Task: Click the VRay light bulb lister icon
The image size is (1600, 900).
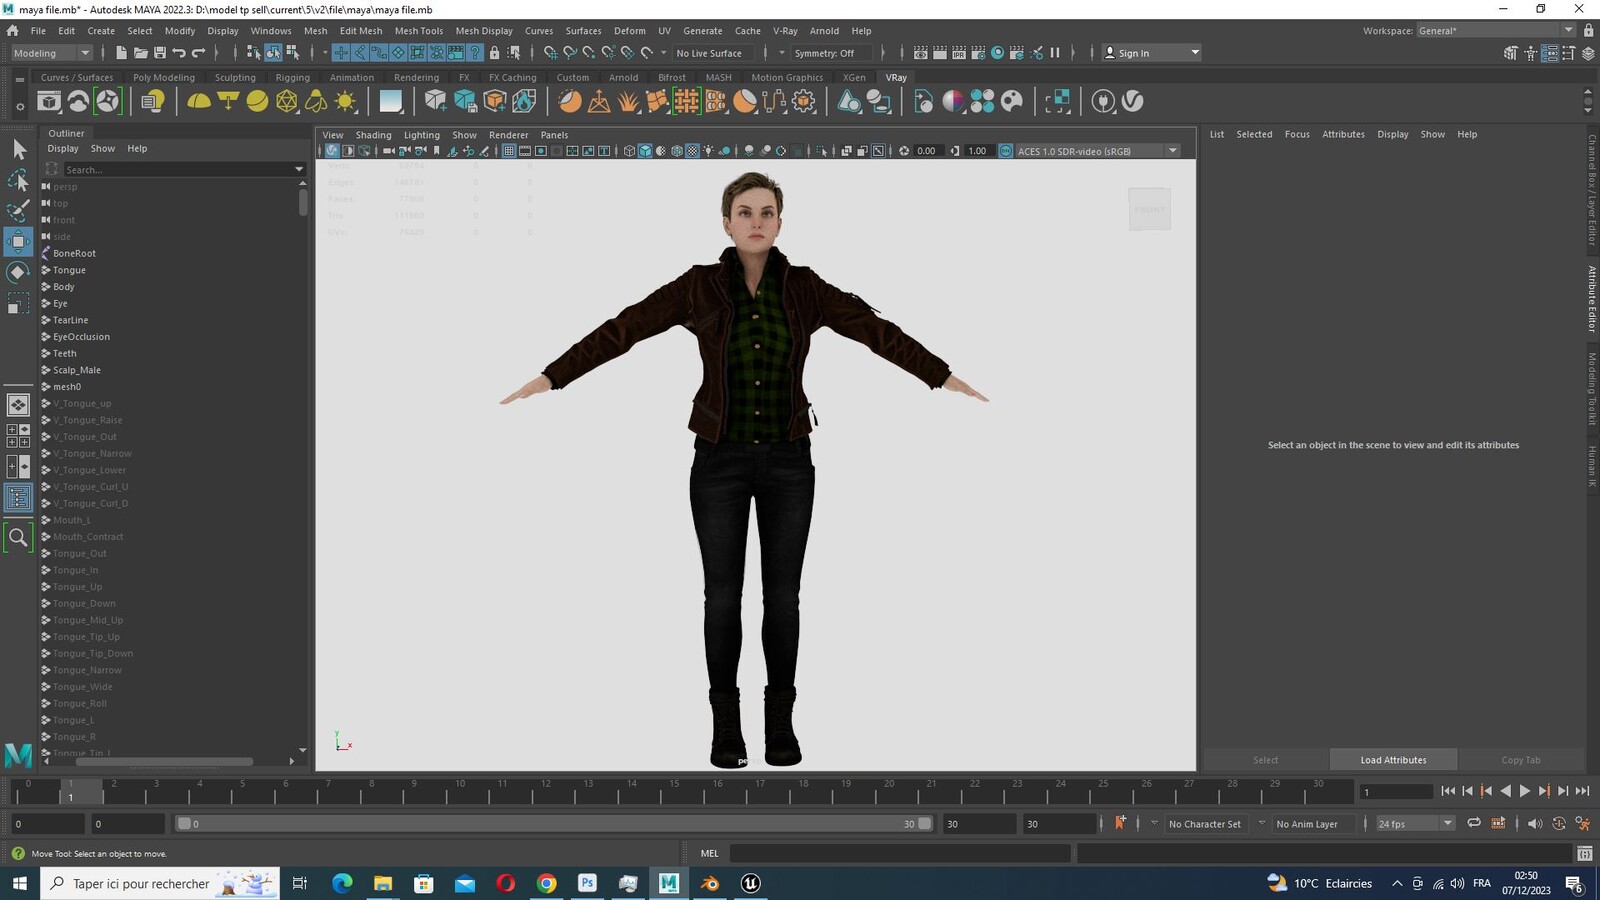Action: click(x=153, y=101)
